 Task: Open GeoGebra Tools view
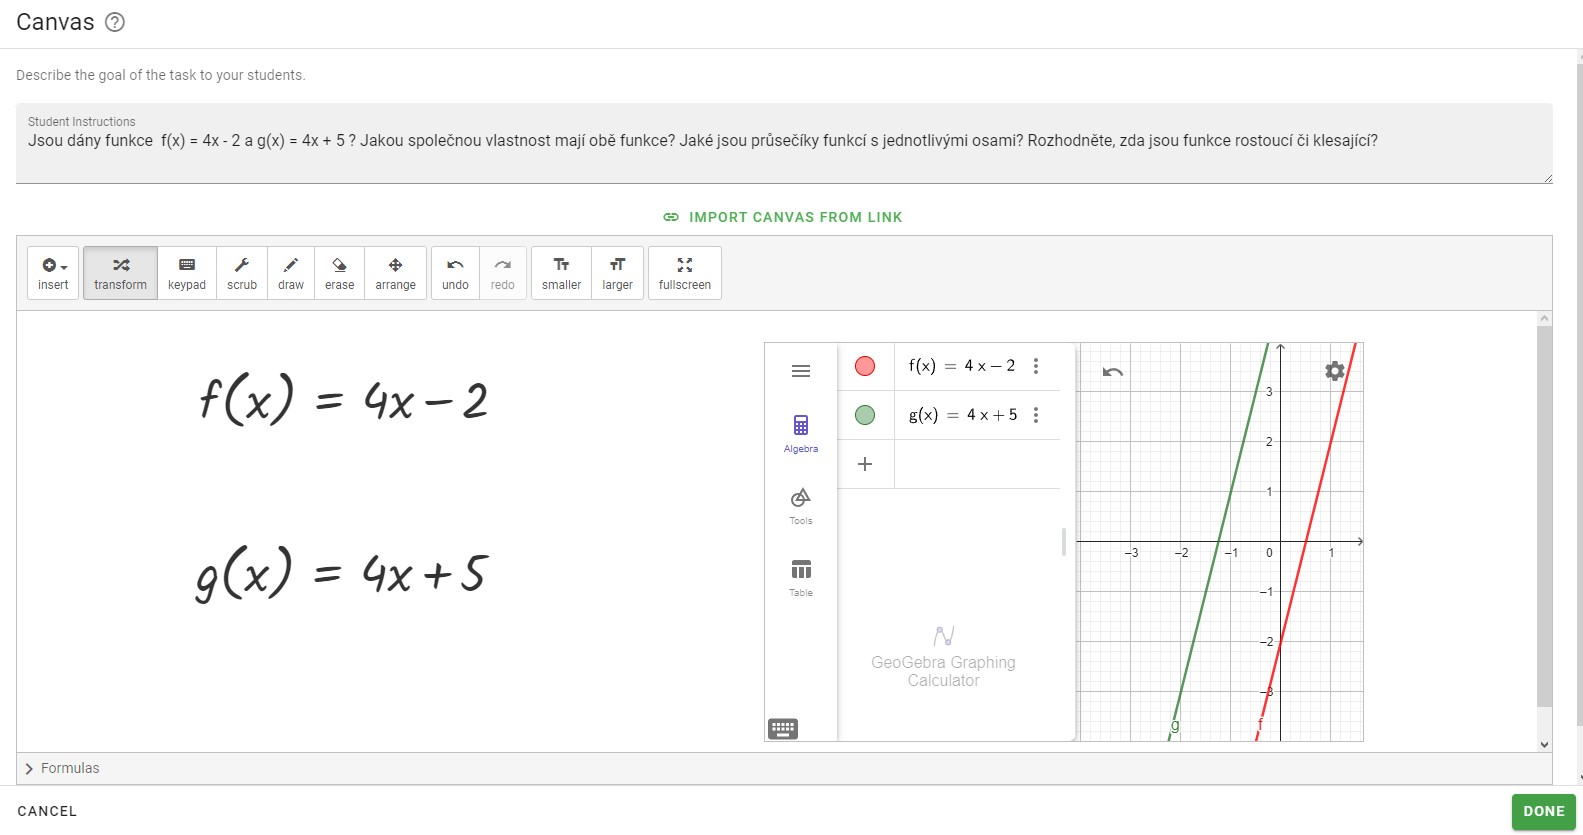(x=801, y=506)
